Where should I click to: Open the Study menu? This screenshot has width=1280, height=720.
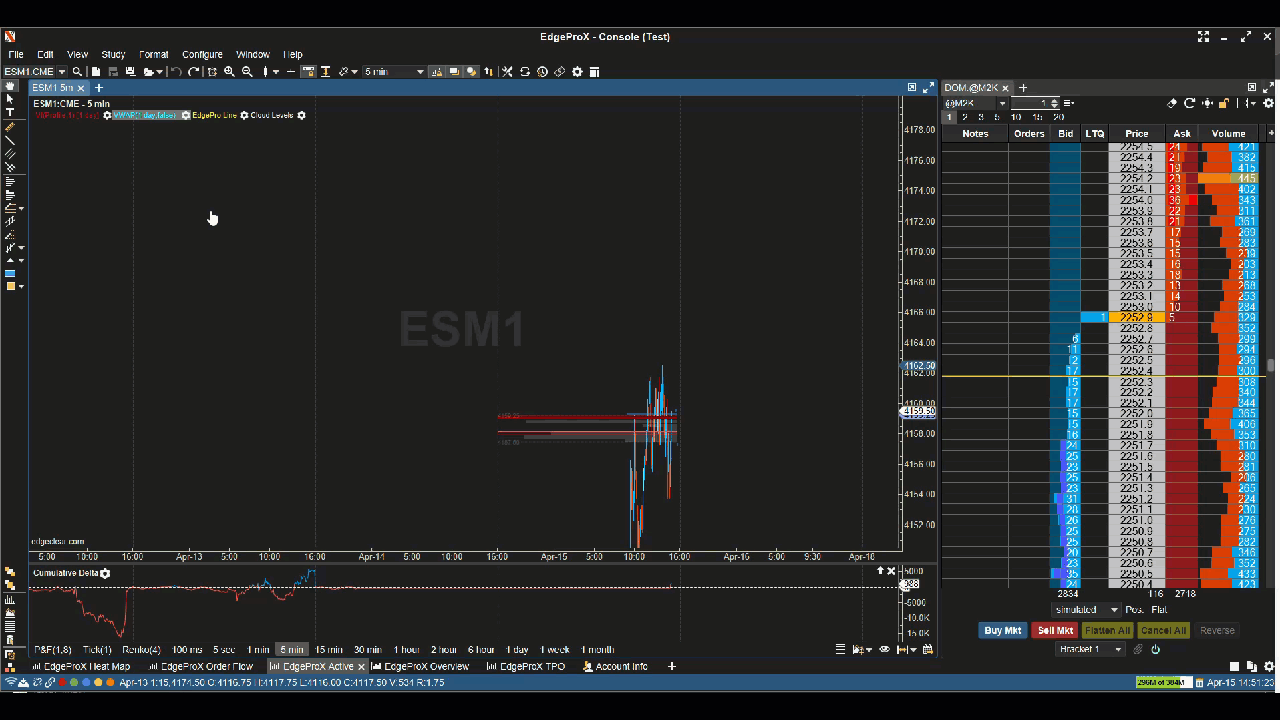coord(113,55)
